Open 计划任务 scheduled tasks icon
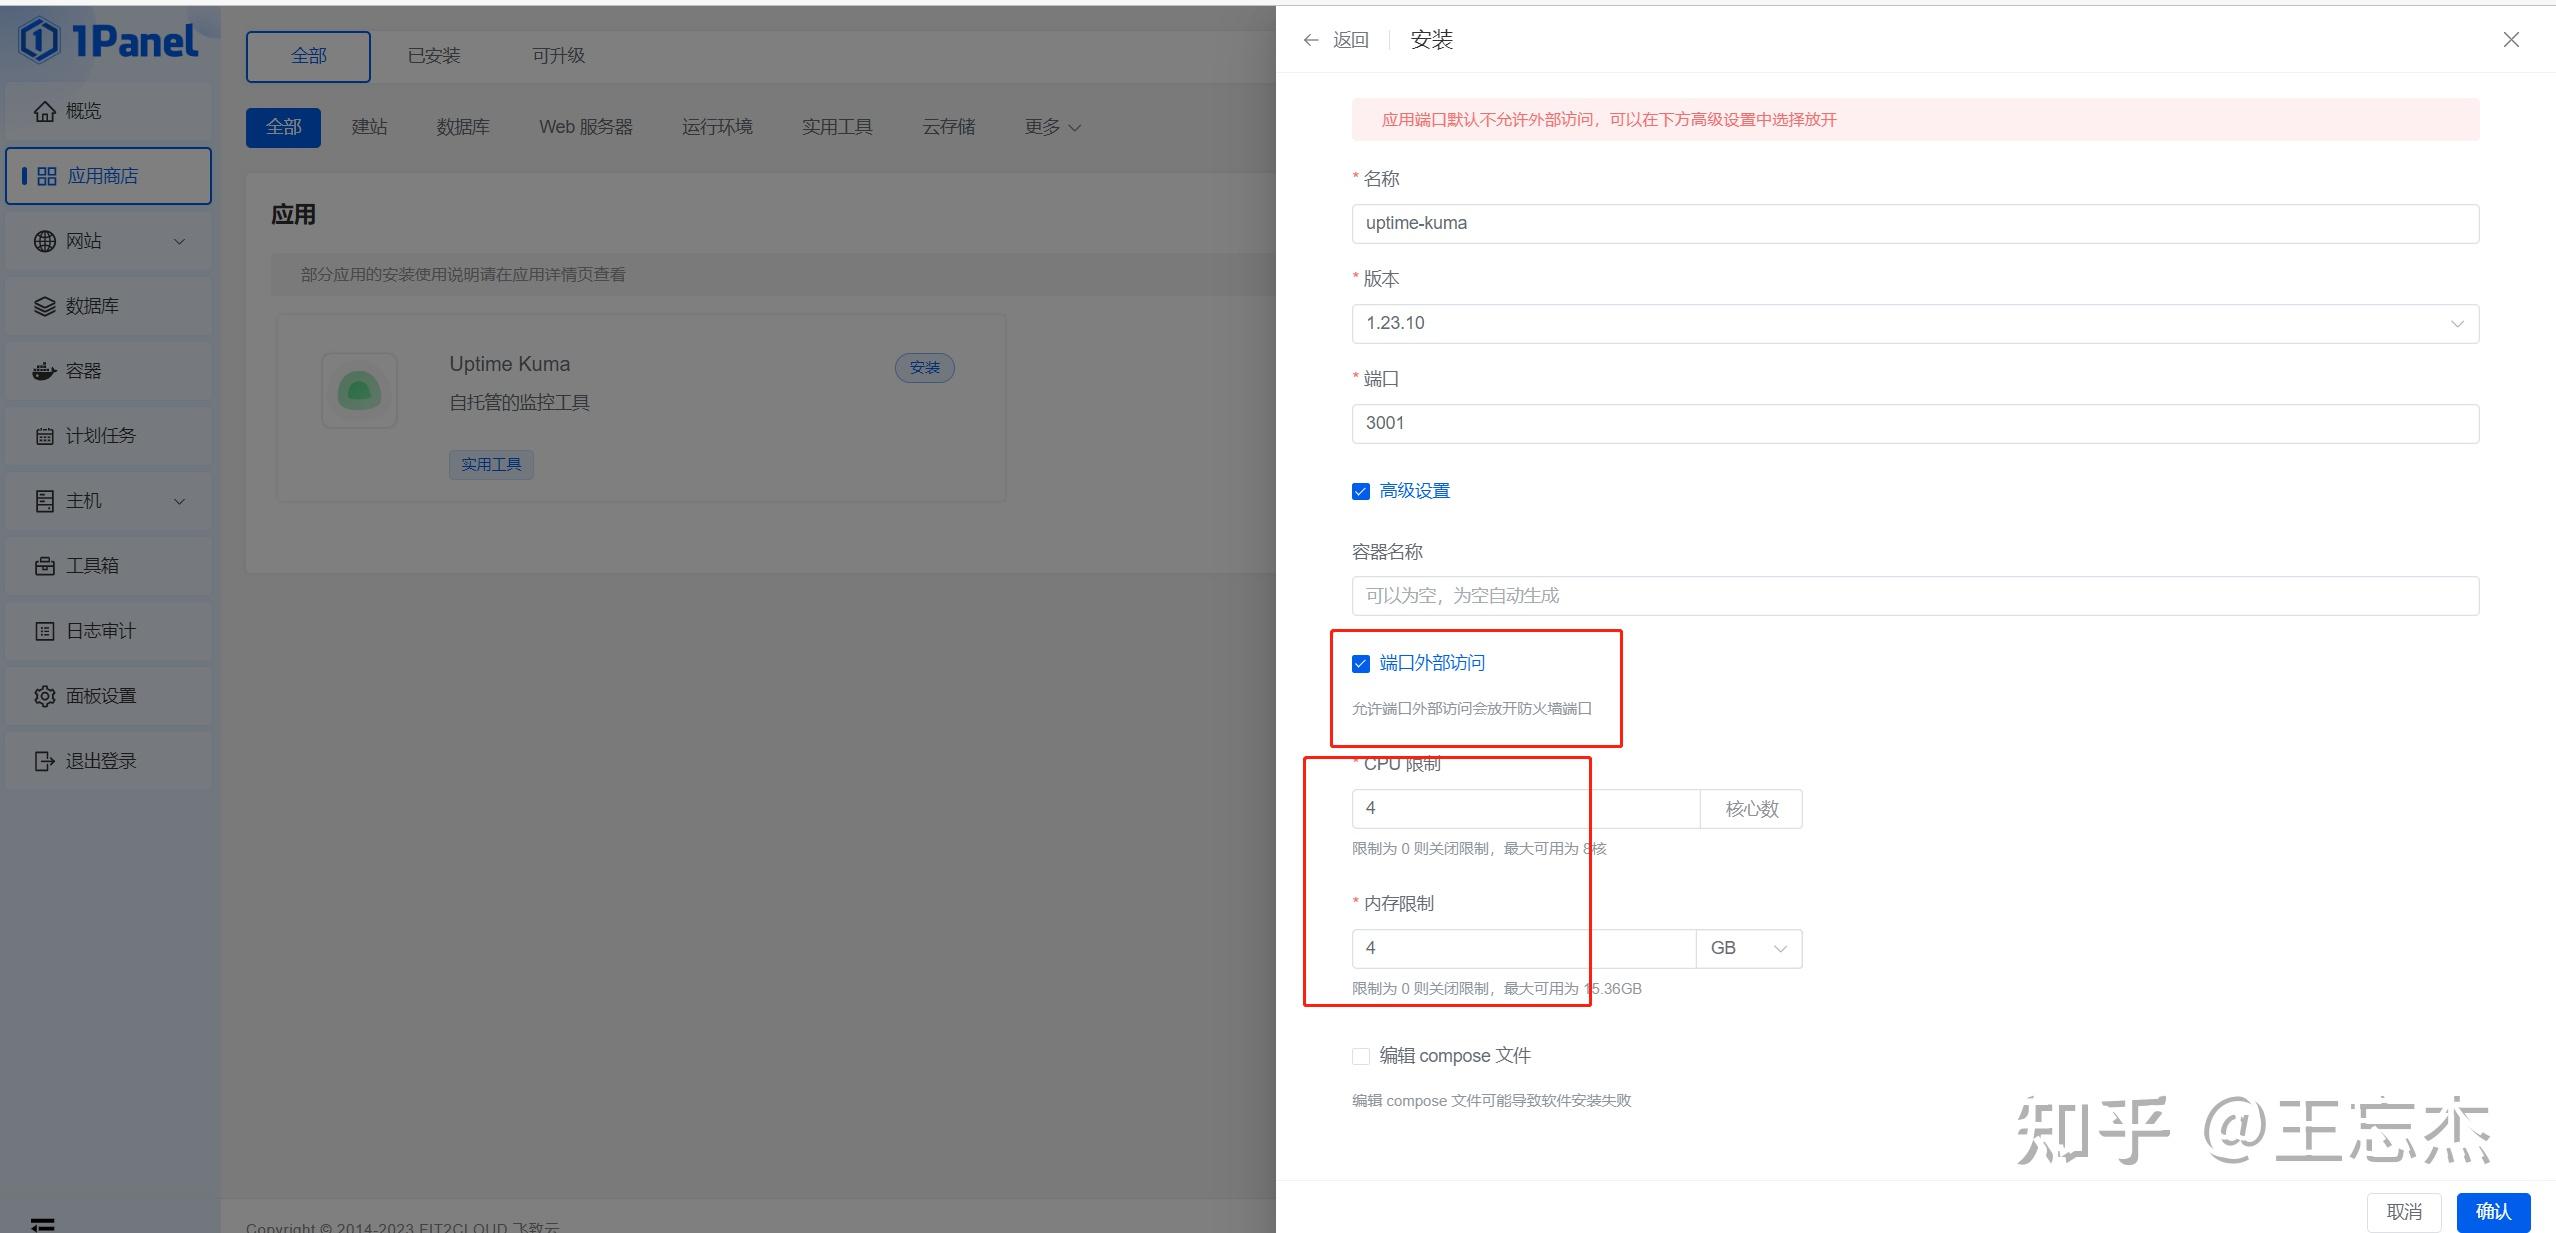2556x1233 pixels. coord(45,435)
